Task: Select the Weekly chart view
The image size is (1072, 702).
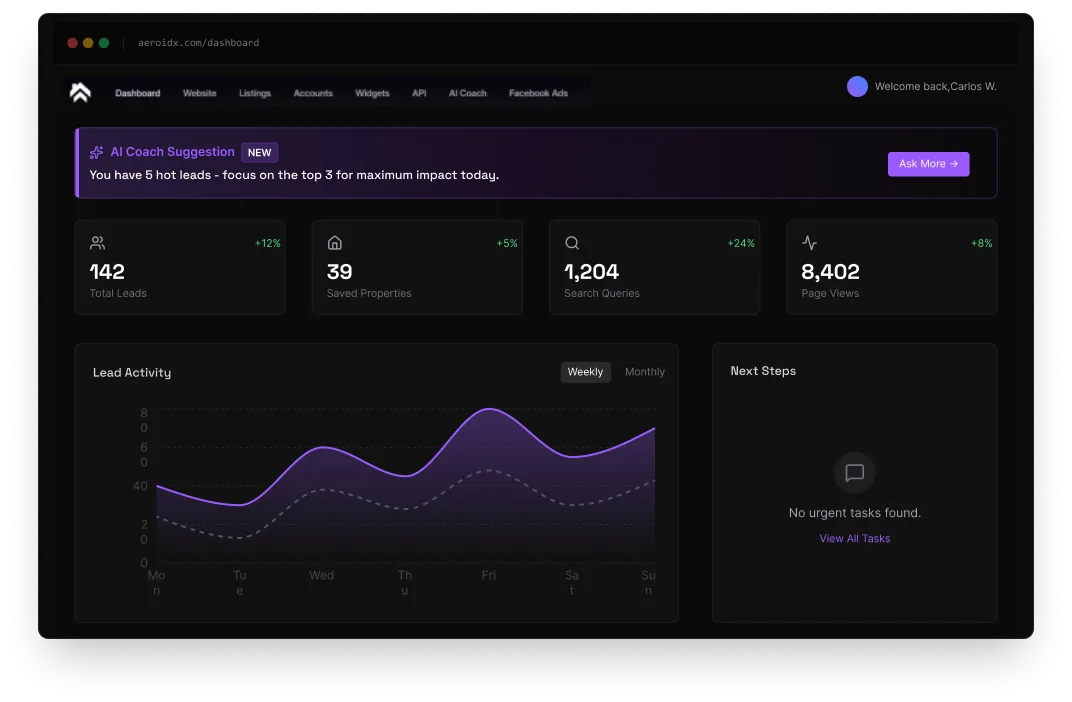Action: tap(585, 371)
